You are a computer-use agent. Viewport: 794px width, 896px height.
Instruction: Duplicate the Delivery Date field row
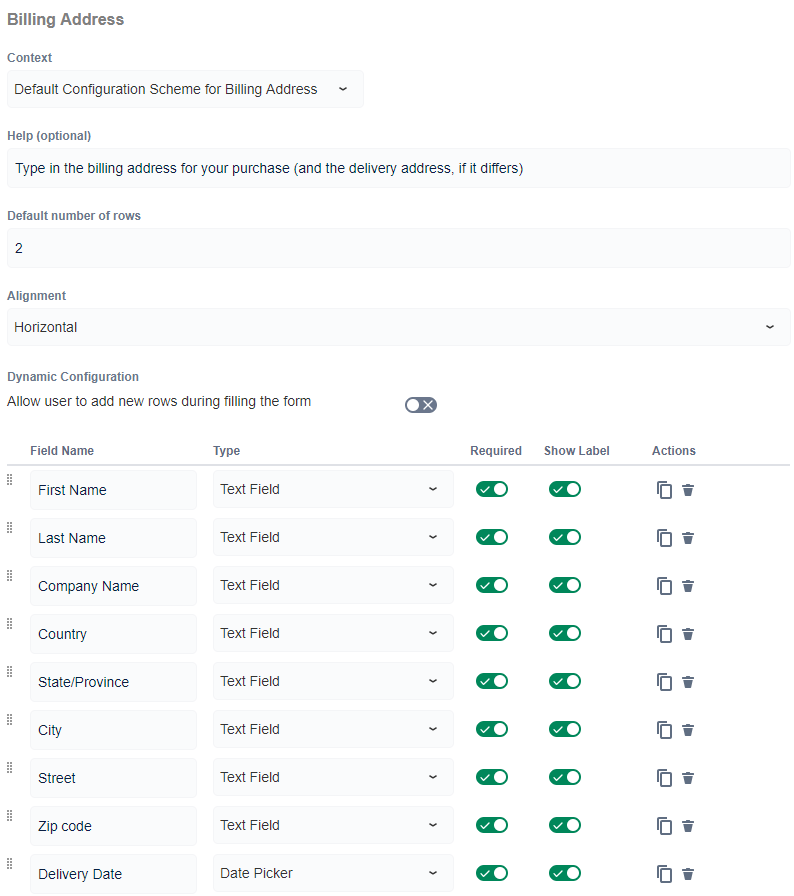click(664, 873)
